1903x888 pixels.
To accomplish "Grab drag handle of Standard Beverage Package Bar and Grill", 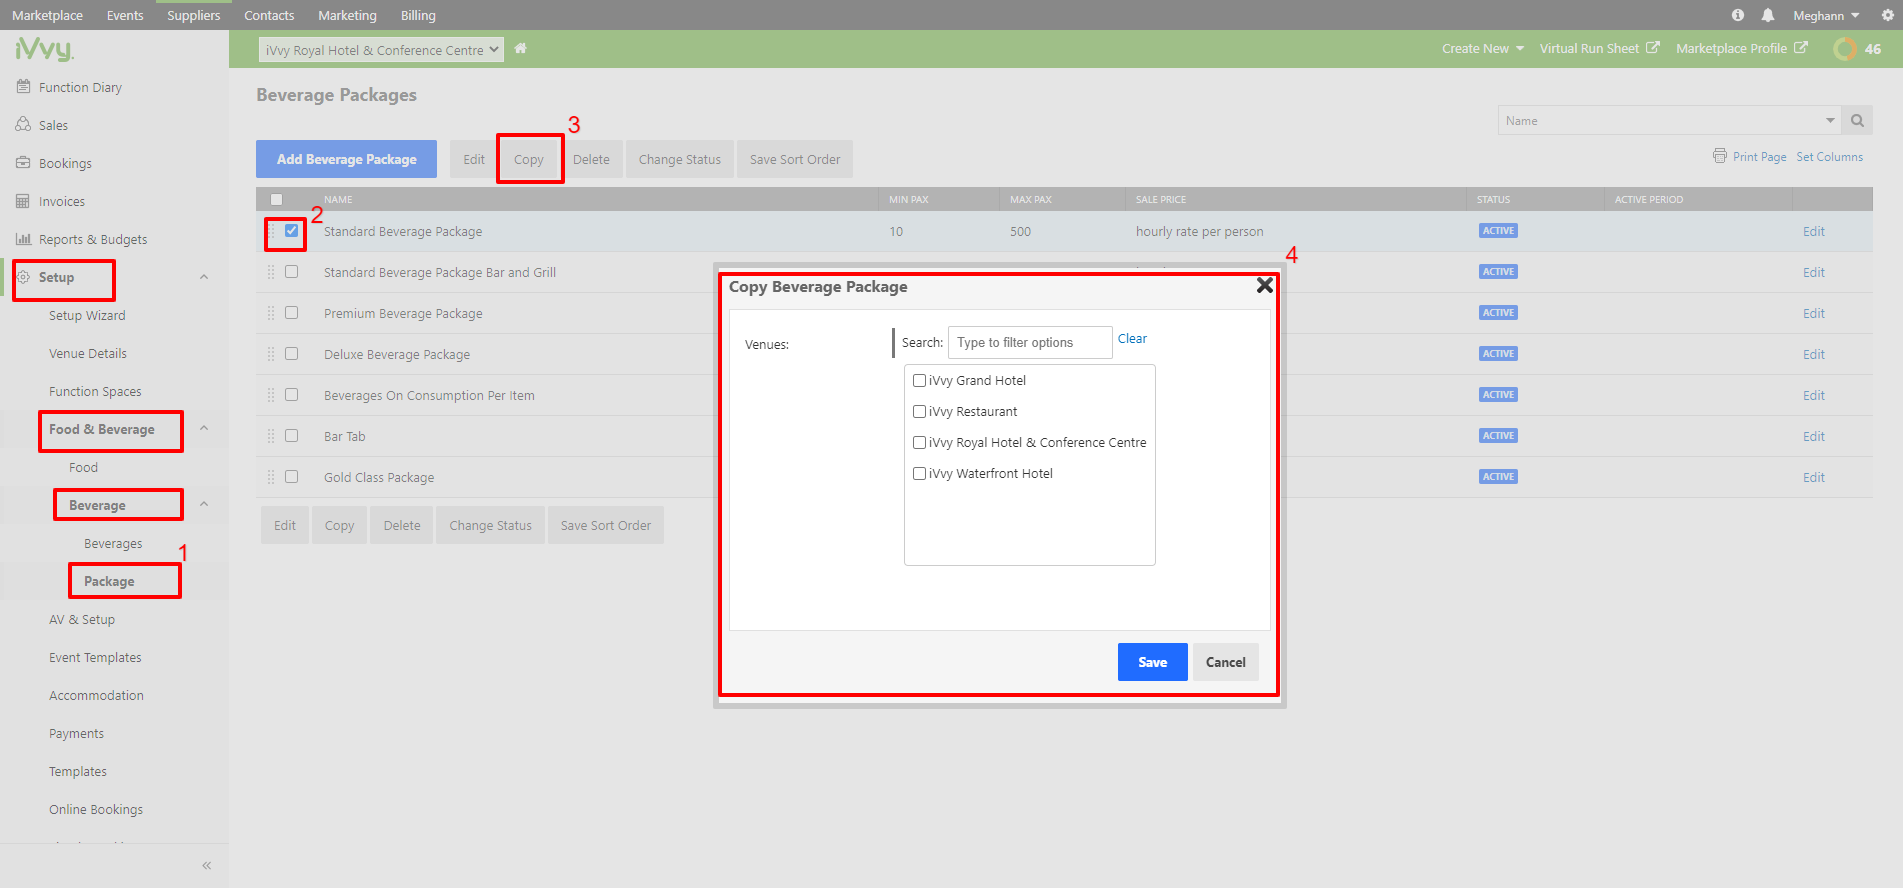I will point(270,272).
